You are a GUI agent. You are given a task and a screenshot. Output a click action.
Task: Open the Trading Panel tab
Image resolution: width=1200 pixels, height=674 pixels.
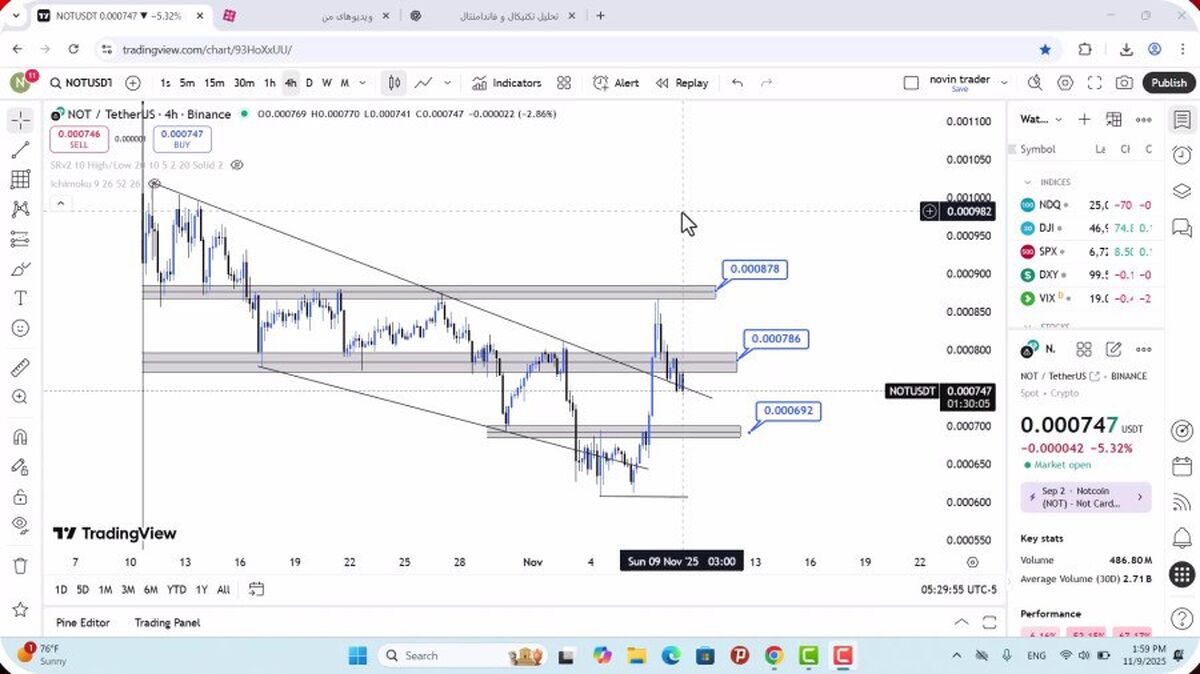167,622
